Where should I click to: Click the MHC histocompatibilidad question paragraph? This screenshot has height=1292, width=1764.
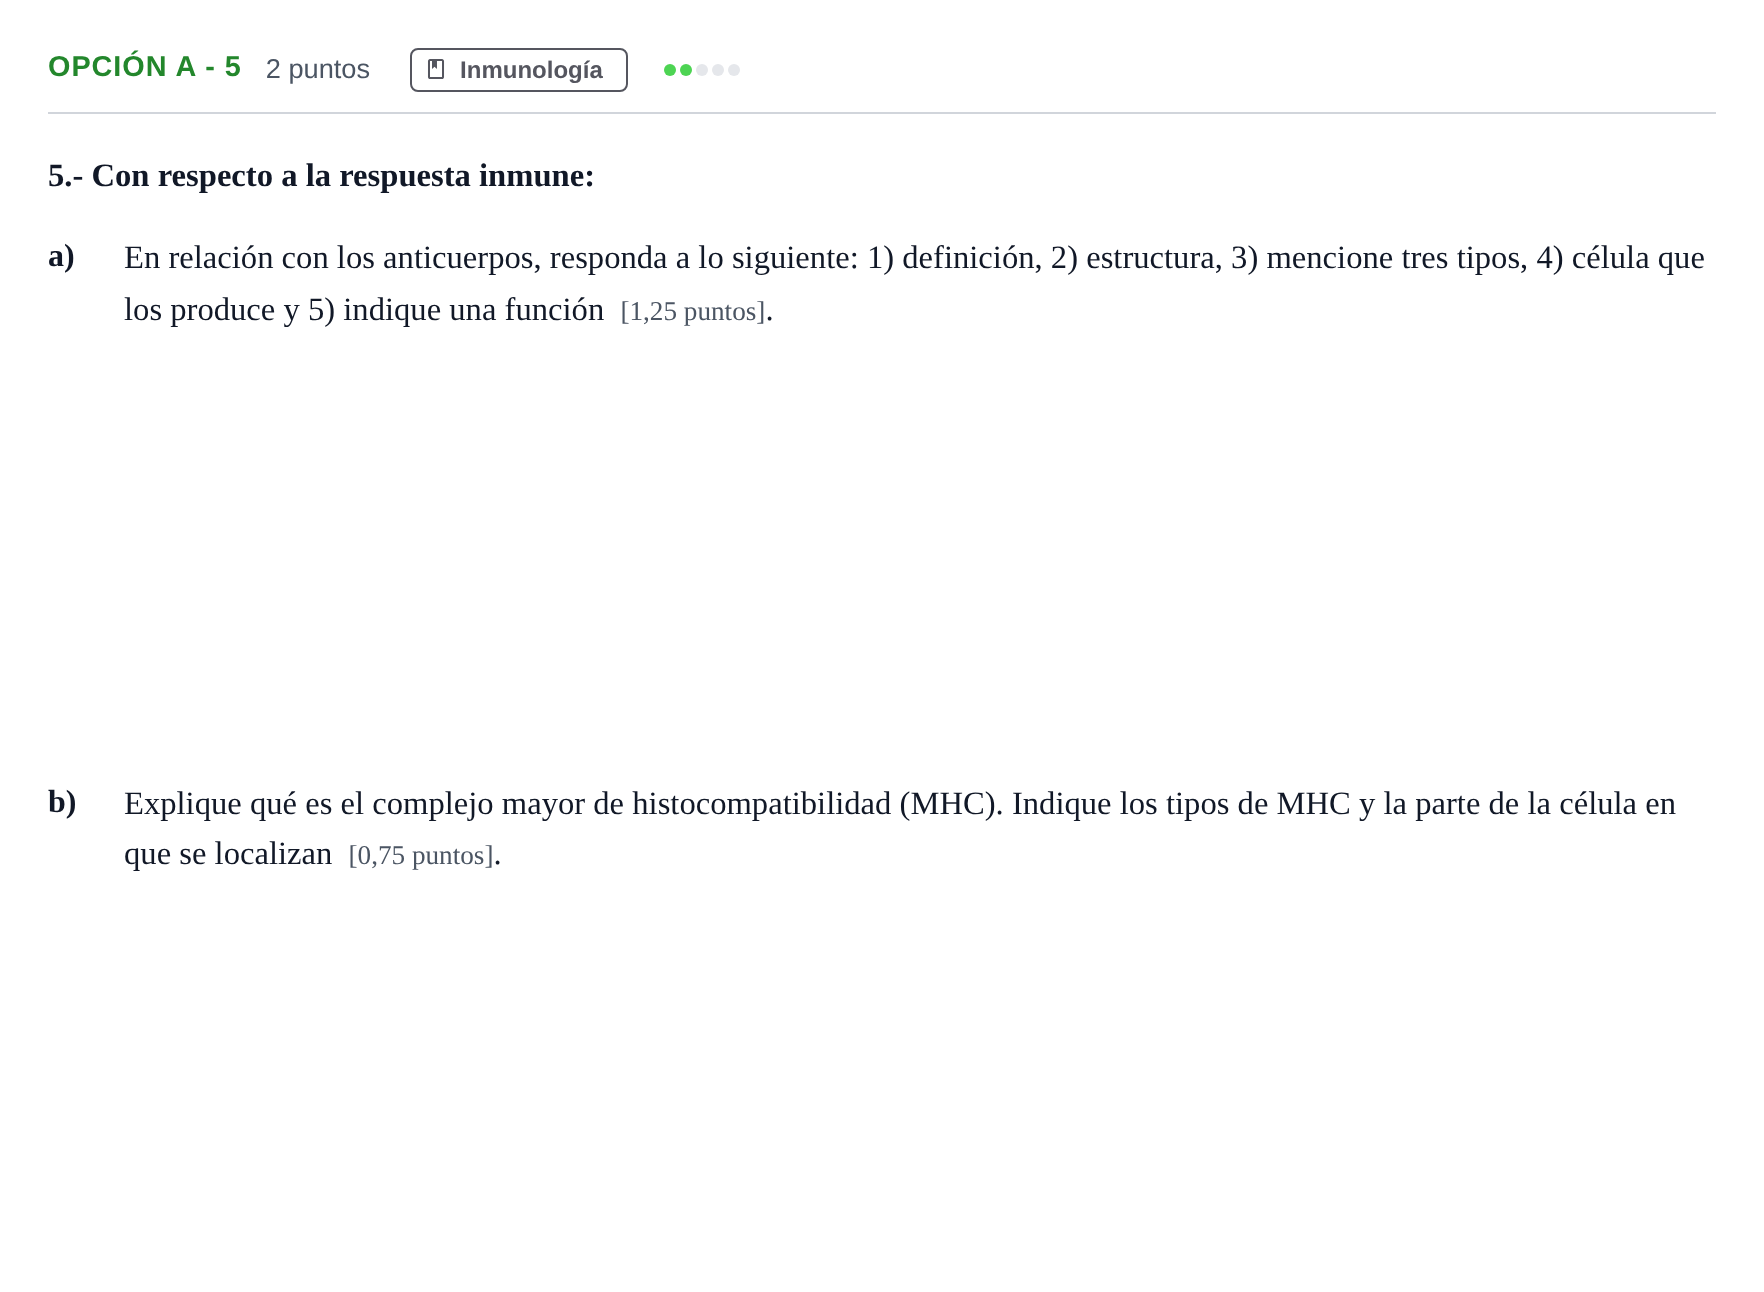[900, 829]
